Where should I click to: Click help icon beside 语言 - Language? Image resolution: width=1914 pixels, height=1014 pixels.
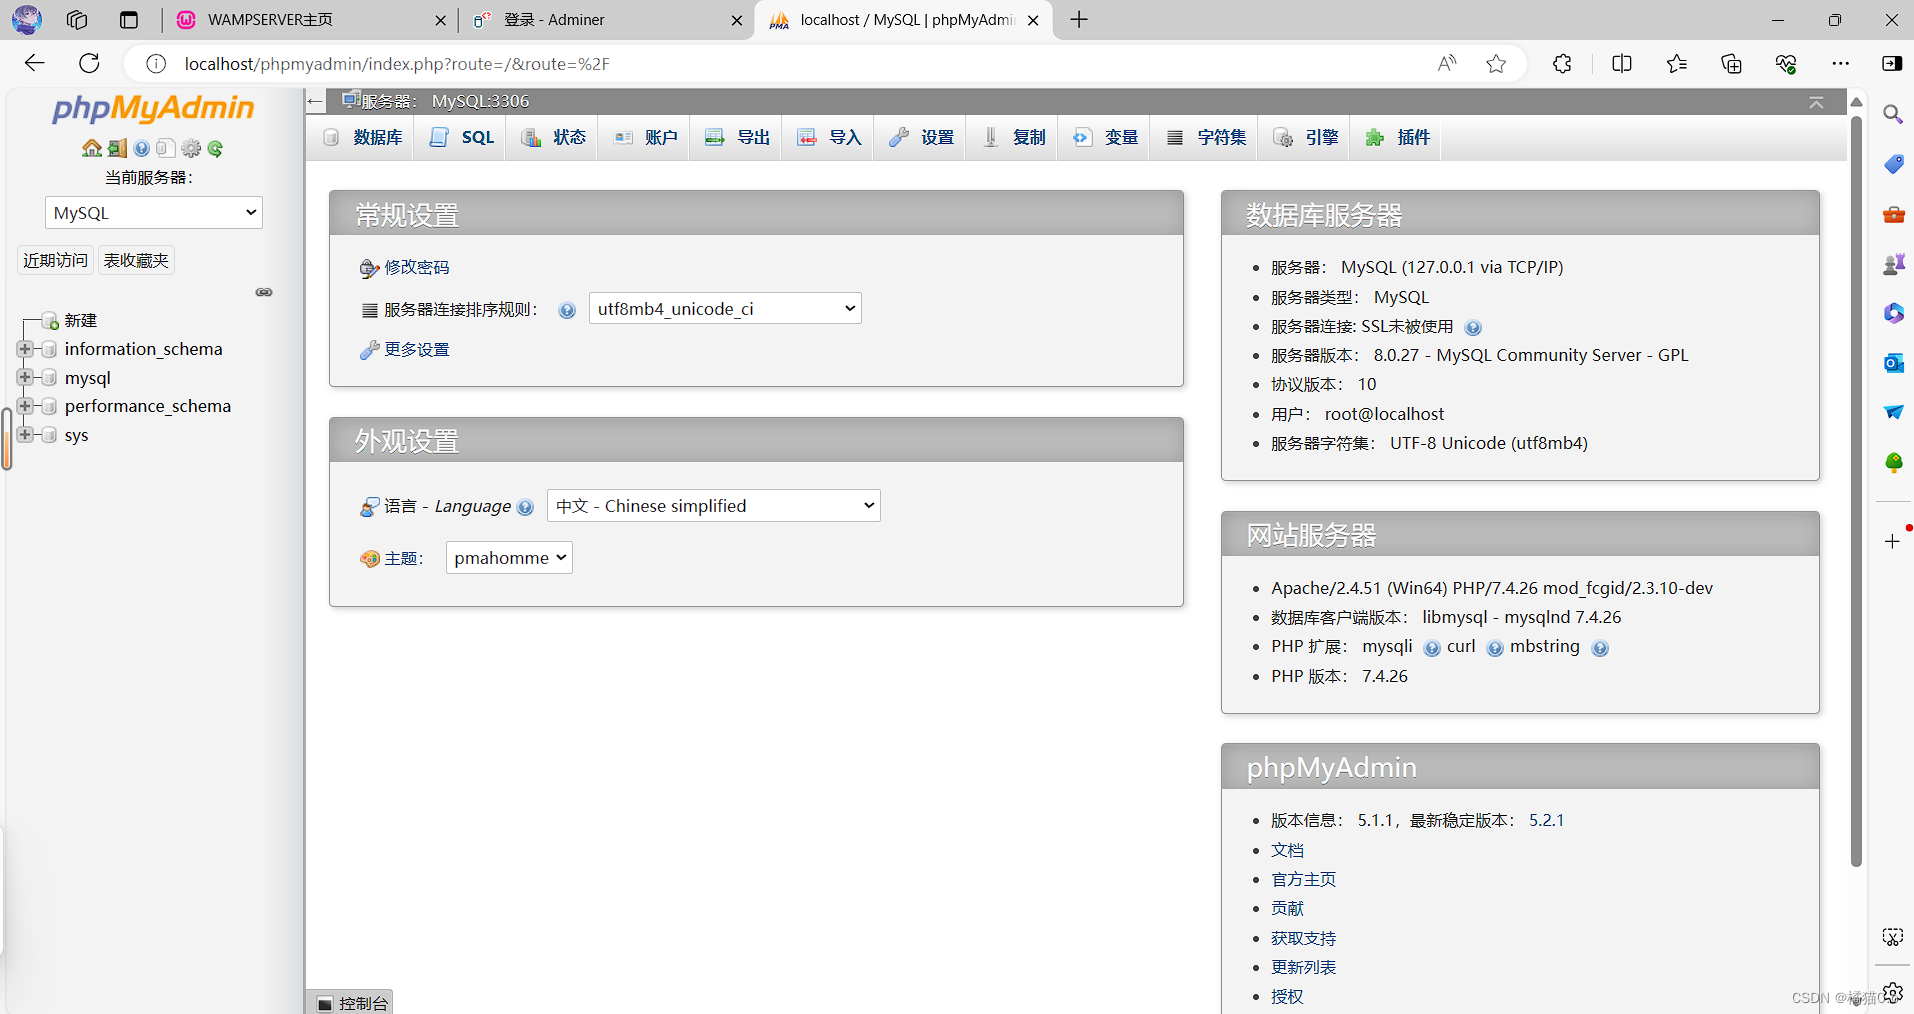tap(525, 507)
